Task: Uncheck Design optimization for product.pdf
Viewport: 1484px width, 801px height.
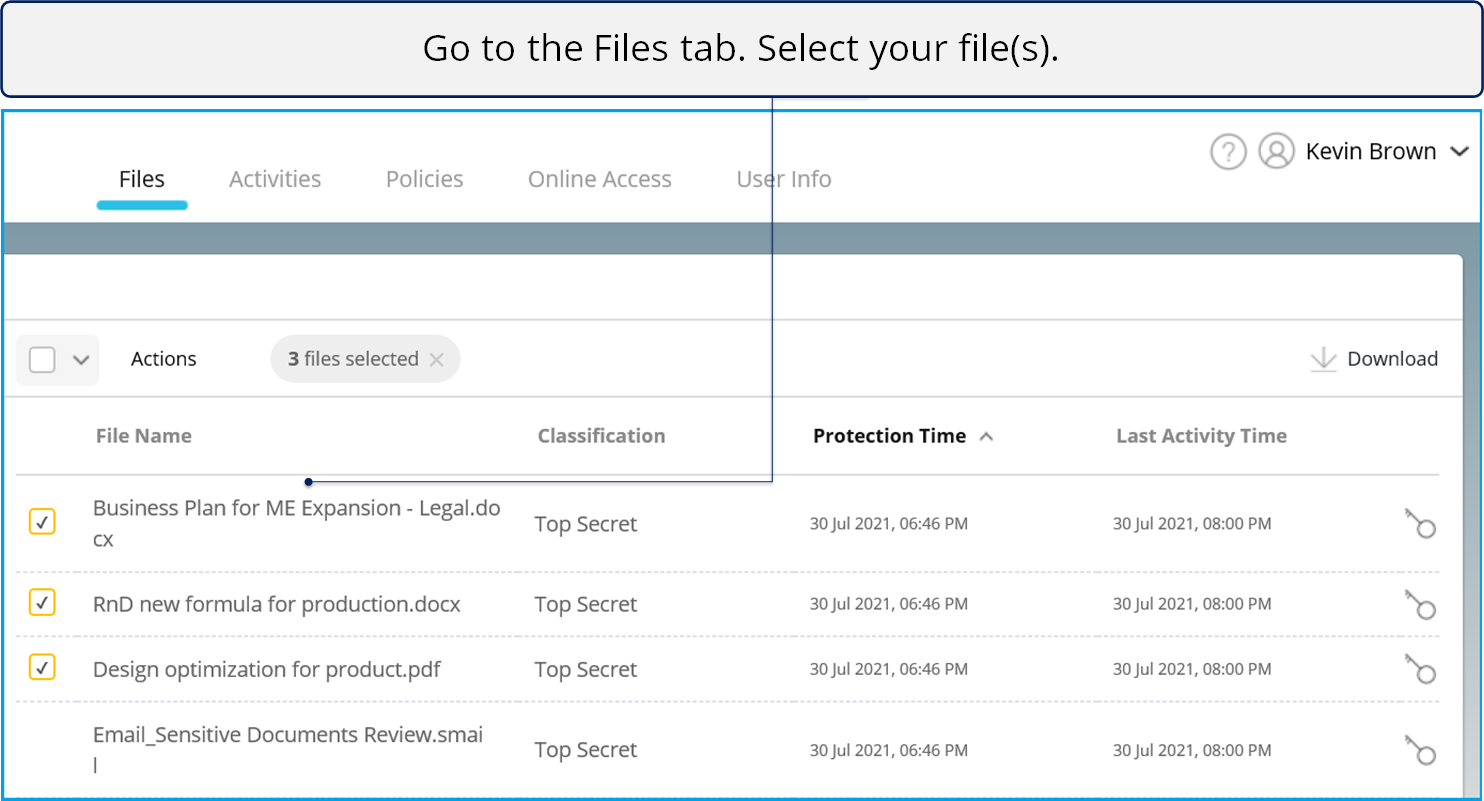Action: pos(42,668)
